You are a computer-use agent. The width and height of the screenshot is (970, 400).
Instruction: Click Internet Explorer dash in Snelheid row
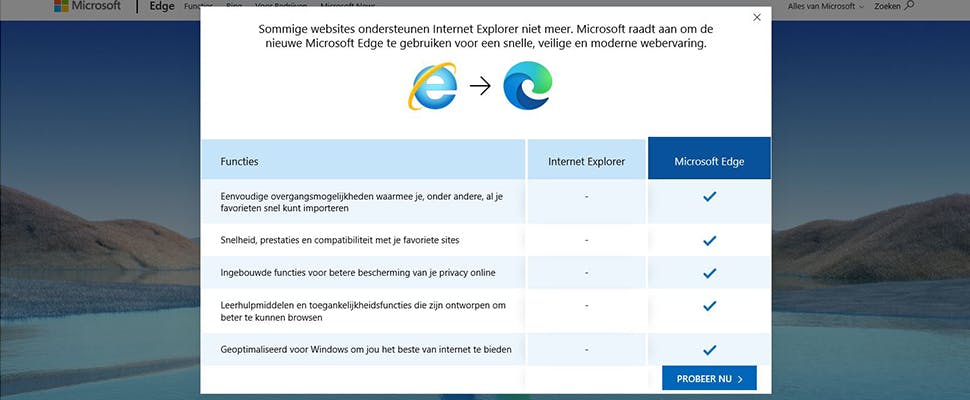coord(586,240)
